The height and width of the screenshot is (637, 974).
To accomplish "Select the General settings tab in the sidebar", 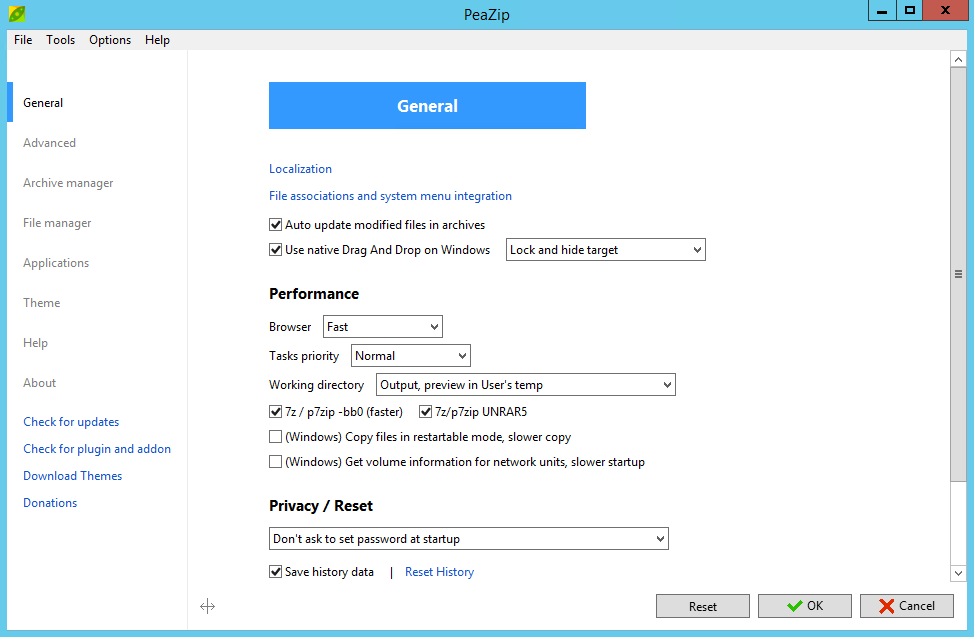I will point(43,103).
